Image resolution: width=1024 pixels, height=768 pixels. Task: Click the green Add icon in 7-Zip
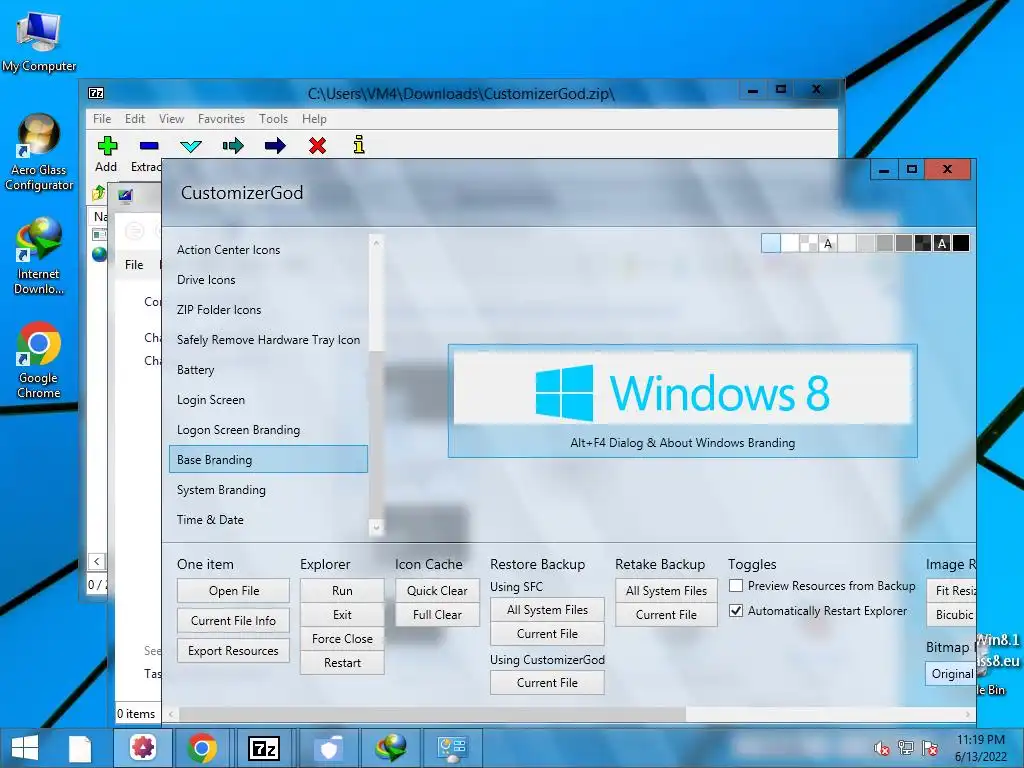tap(107, 146)
